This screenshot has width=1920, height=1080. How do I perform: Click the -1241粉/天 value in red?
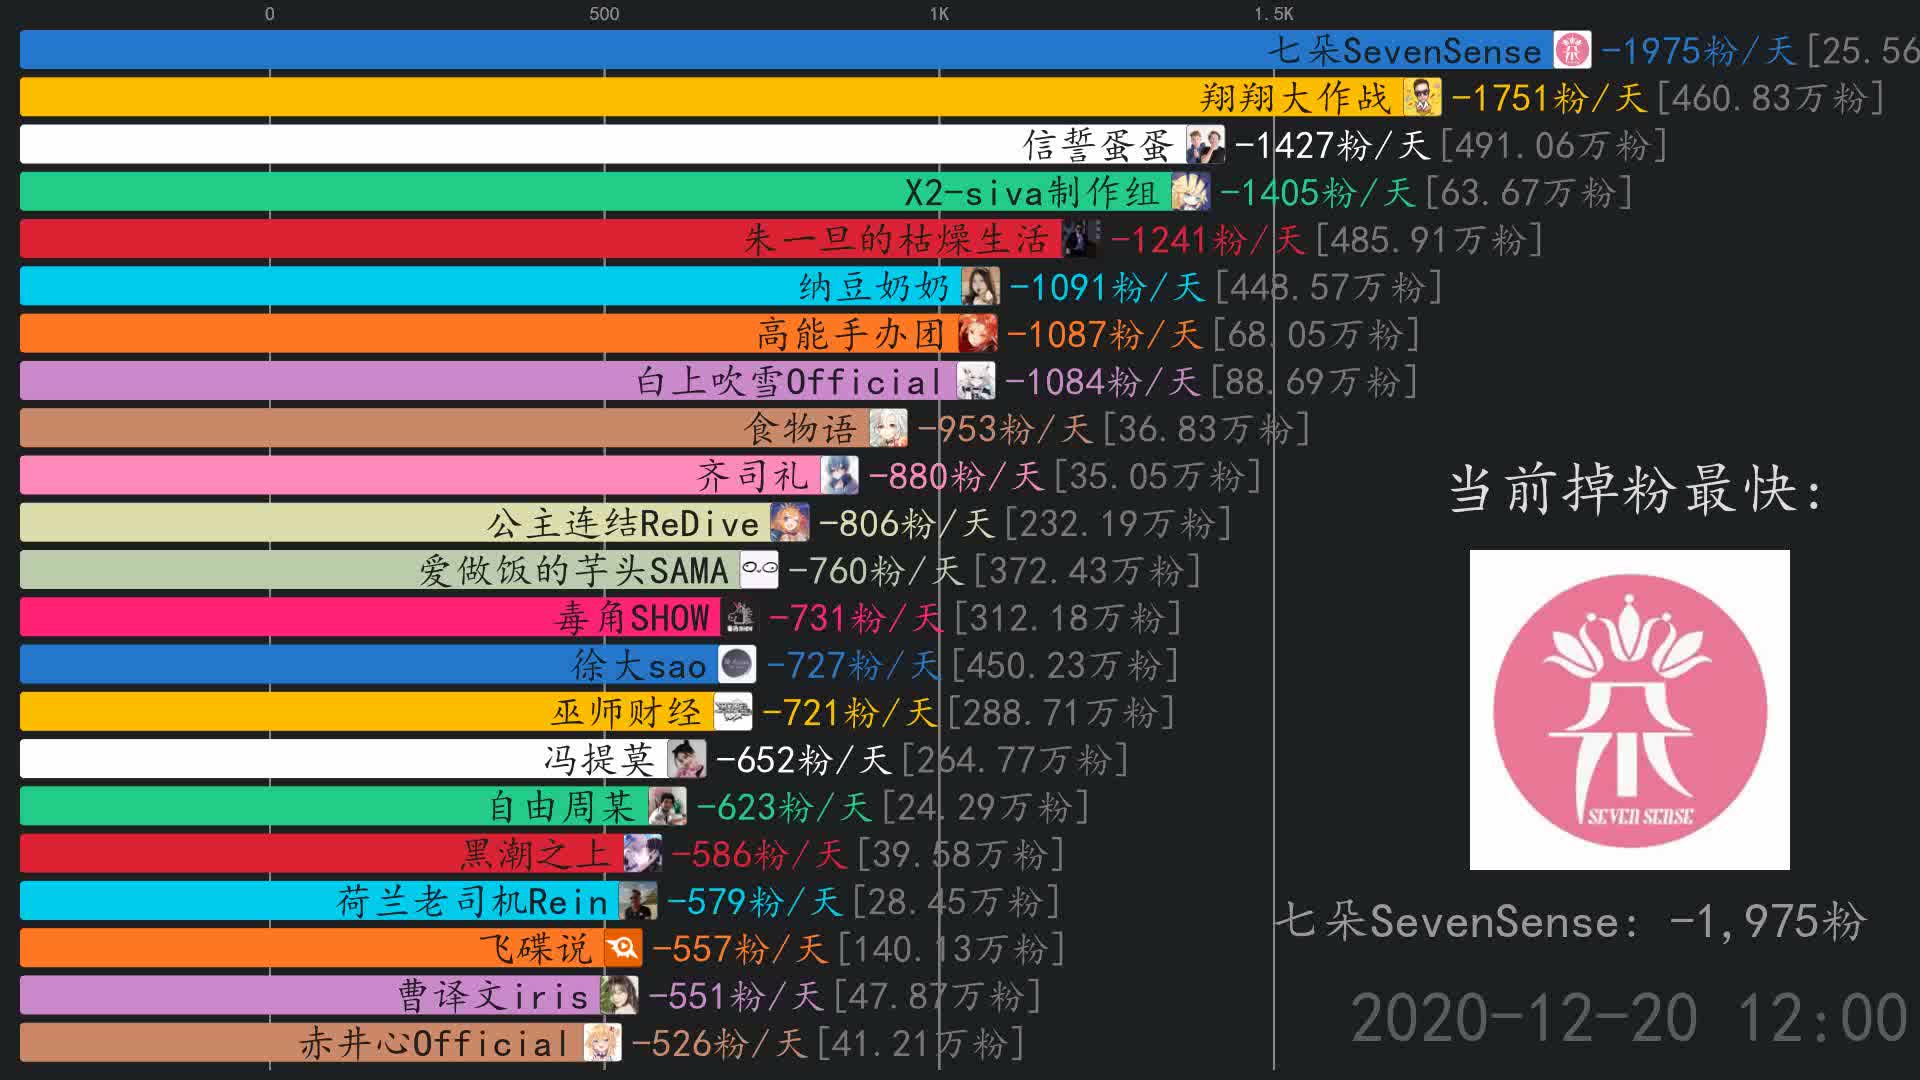point(1207,240)
